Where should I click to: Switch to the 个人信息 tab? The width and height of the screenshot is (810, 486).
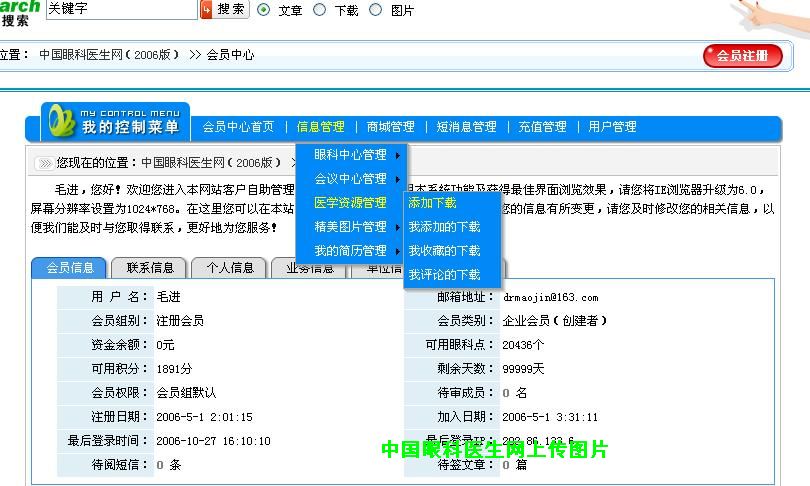(229, 268)
